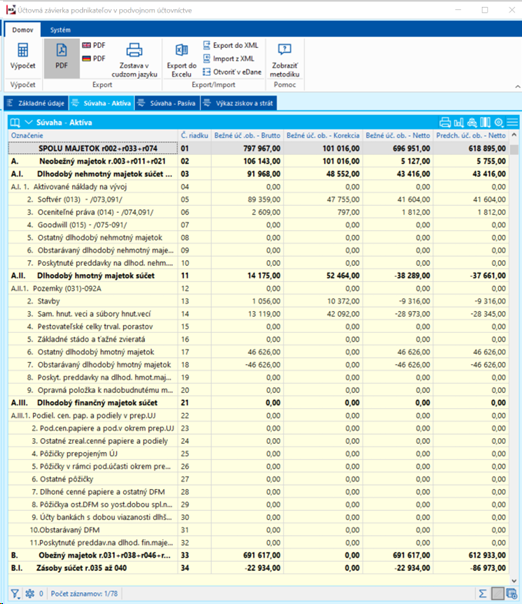The height and width of the screenshot is (604, 522).
Task: Click the gear icon in the status bar
Action: point(30,594)
